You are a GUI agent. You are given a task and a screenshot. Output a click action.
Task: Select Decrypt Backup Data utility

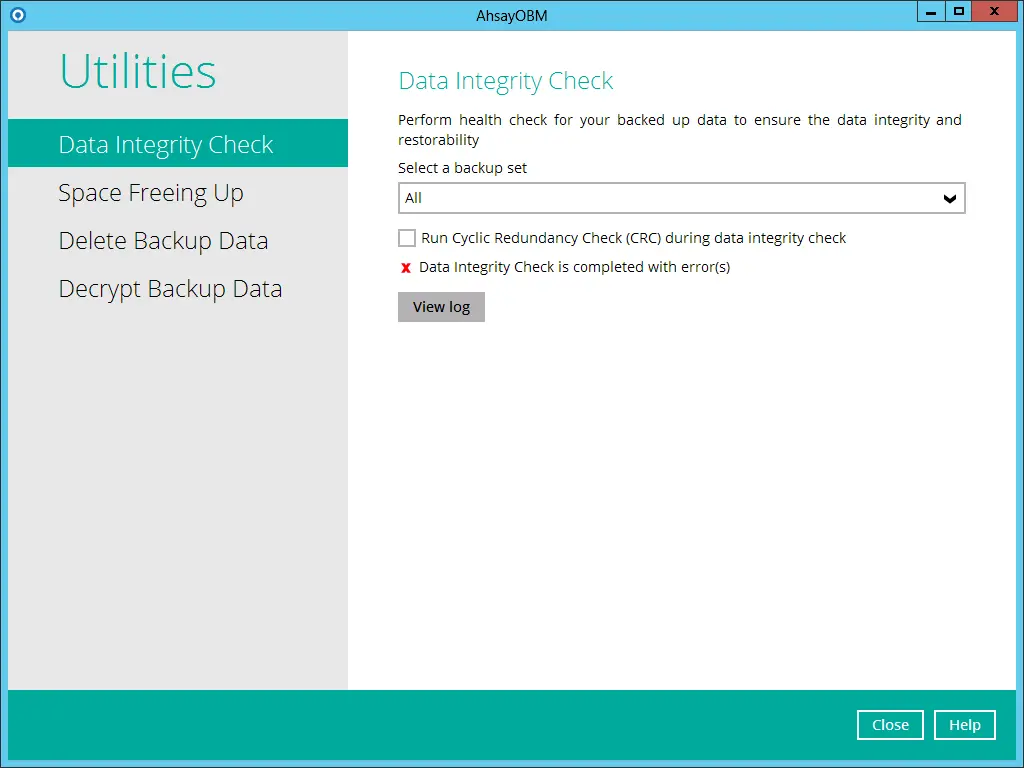tap(170, 289)
